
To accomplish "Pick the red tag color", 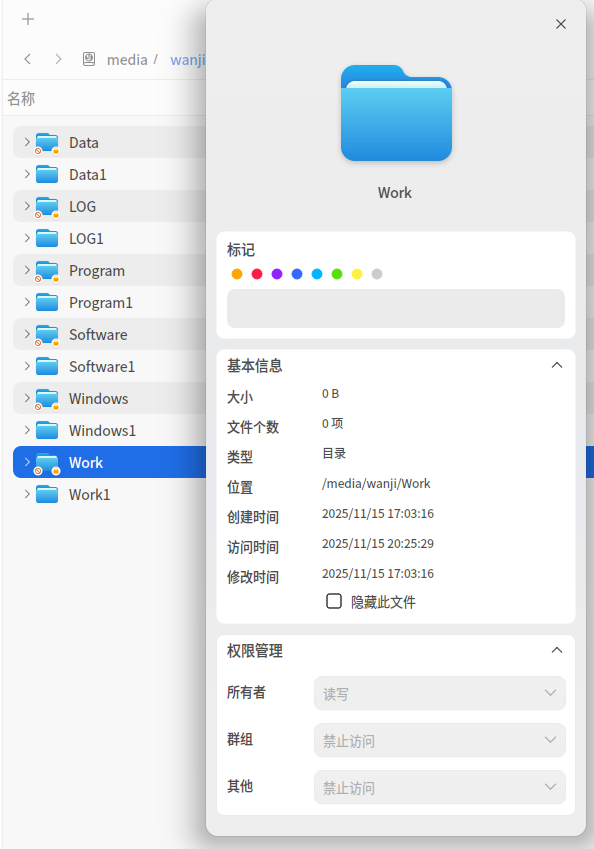I will (257, 274).
